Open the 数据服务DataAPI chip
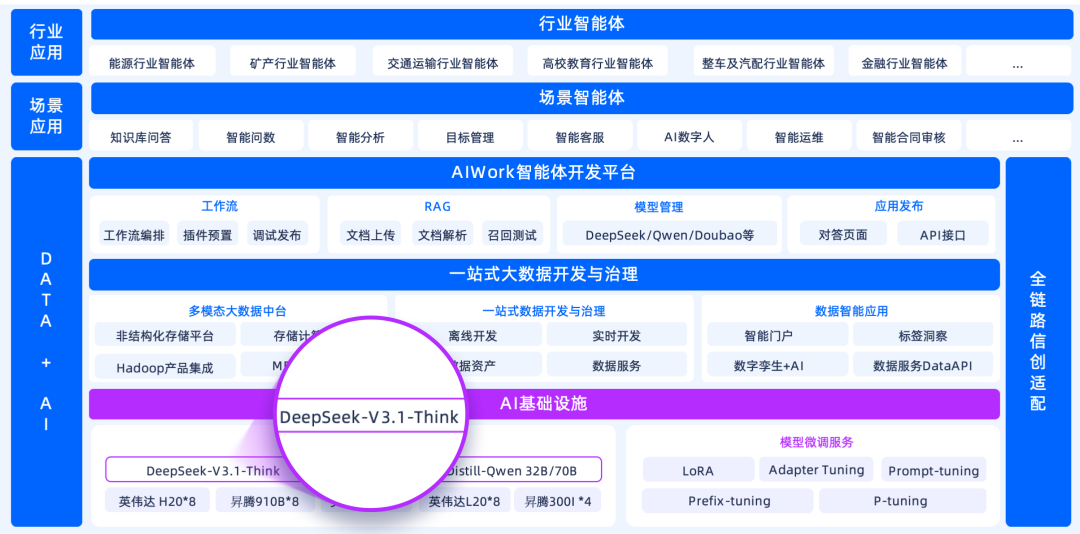The height and width of the screenshot is (534, 1080). pos(923,365)
